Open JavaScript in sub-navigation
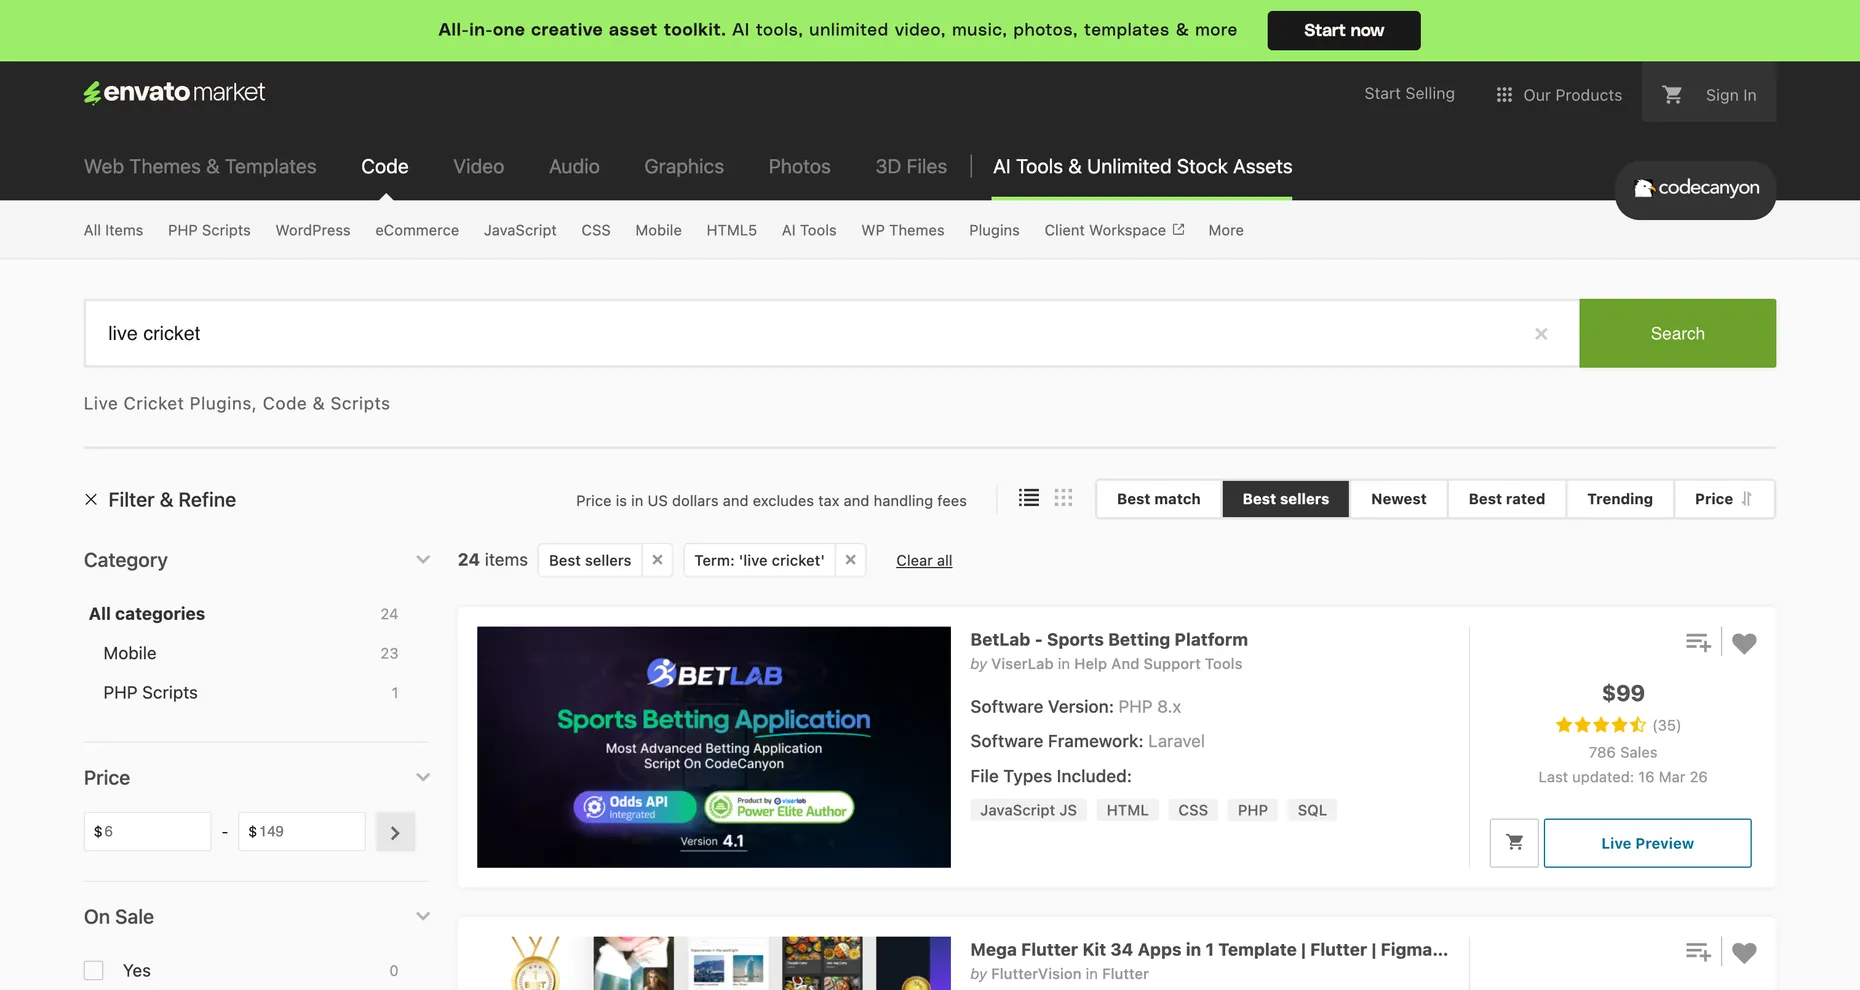 520,230
